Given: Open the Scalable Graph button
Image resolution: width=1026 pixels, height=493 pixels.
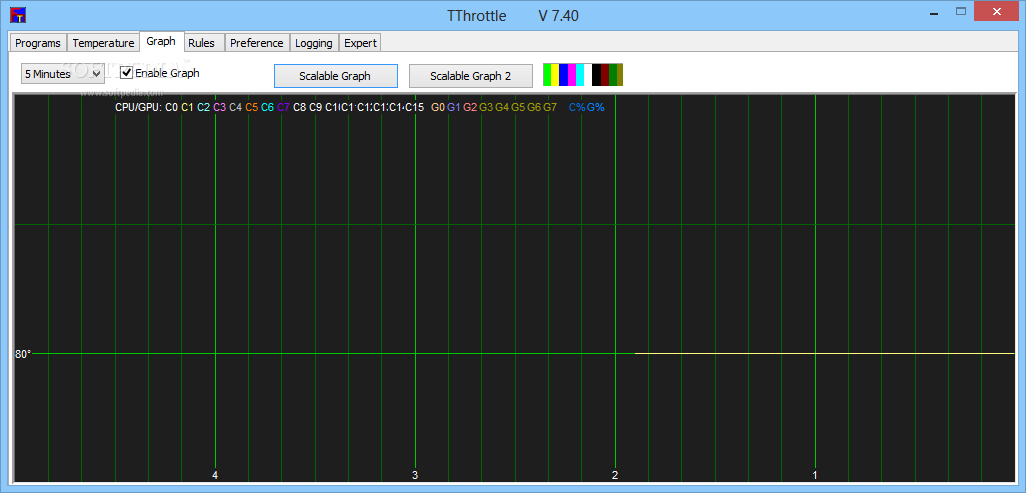Looking at the screenshot, I should [x=335, y=76].
